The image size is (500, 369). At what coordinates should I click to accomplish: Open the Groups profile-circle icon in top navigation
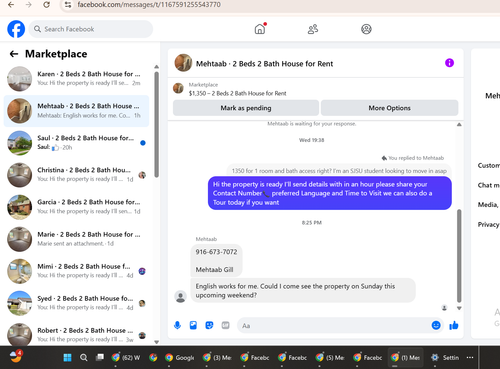(x=366, y=29)
